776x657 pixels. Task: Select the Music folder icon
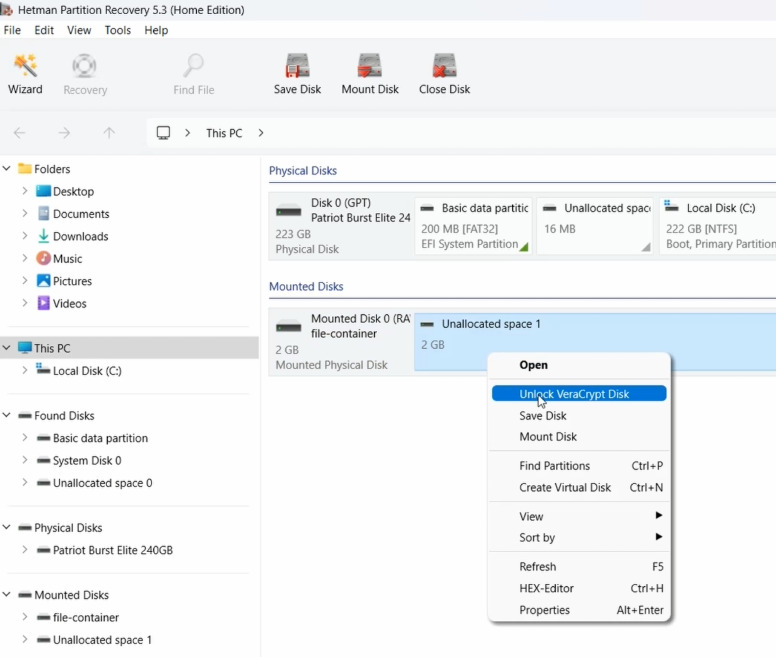point(44,258)
